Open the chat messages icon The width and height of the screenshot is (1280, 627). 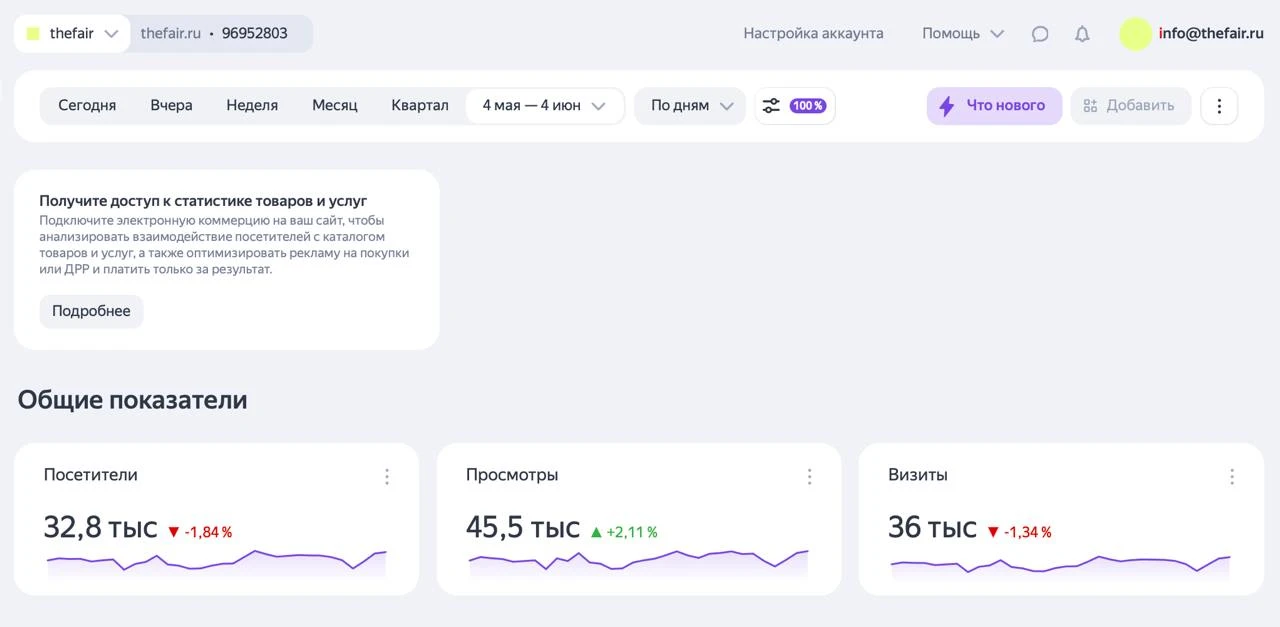1040,34
